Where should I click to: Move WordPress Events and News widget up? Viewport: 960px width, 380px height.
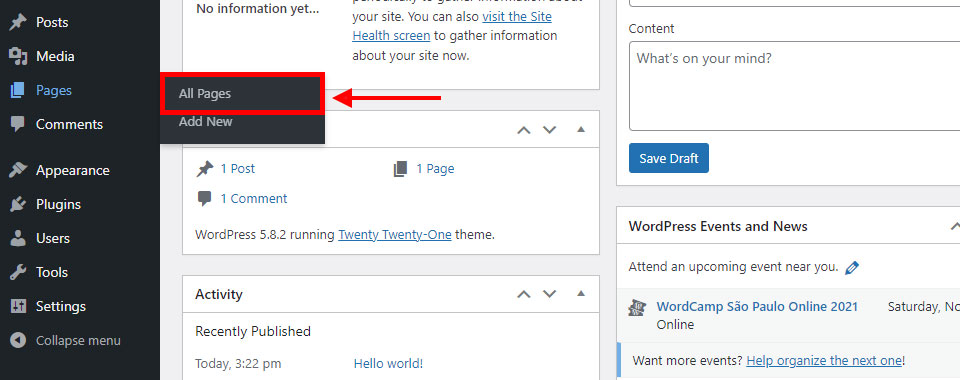click(955, 226)
